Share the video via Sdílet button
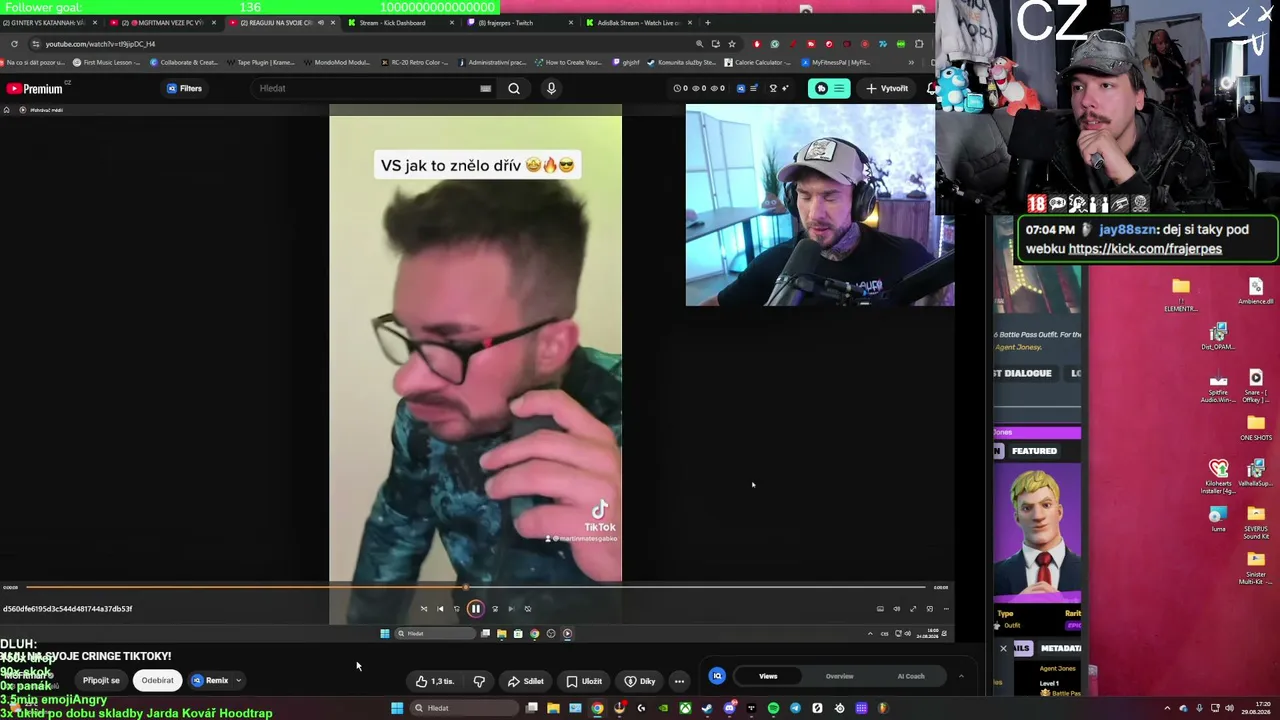This screenshot has height=720, width=1280. coord(526,681)
